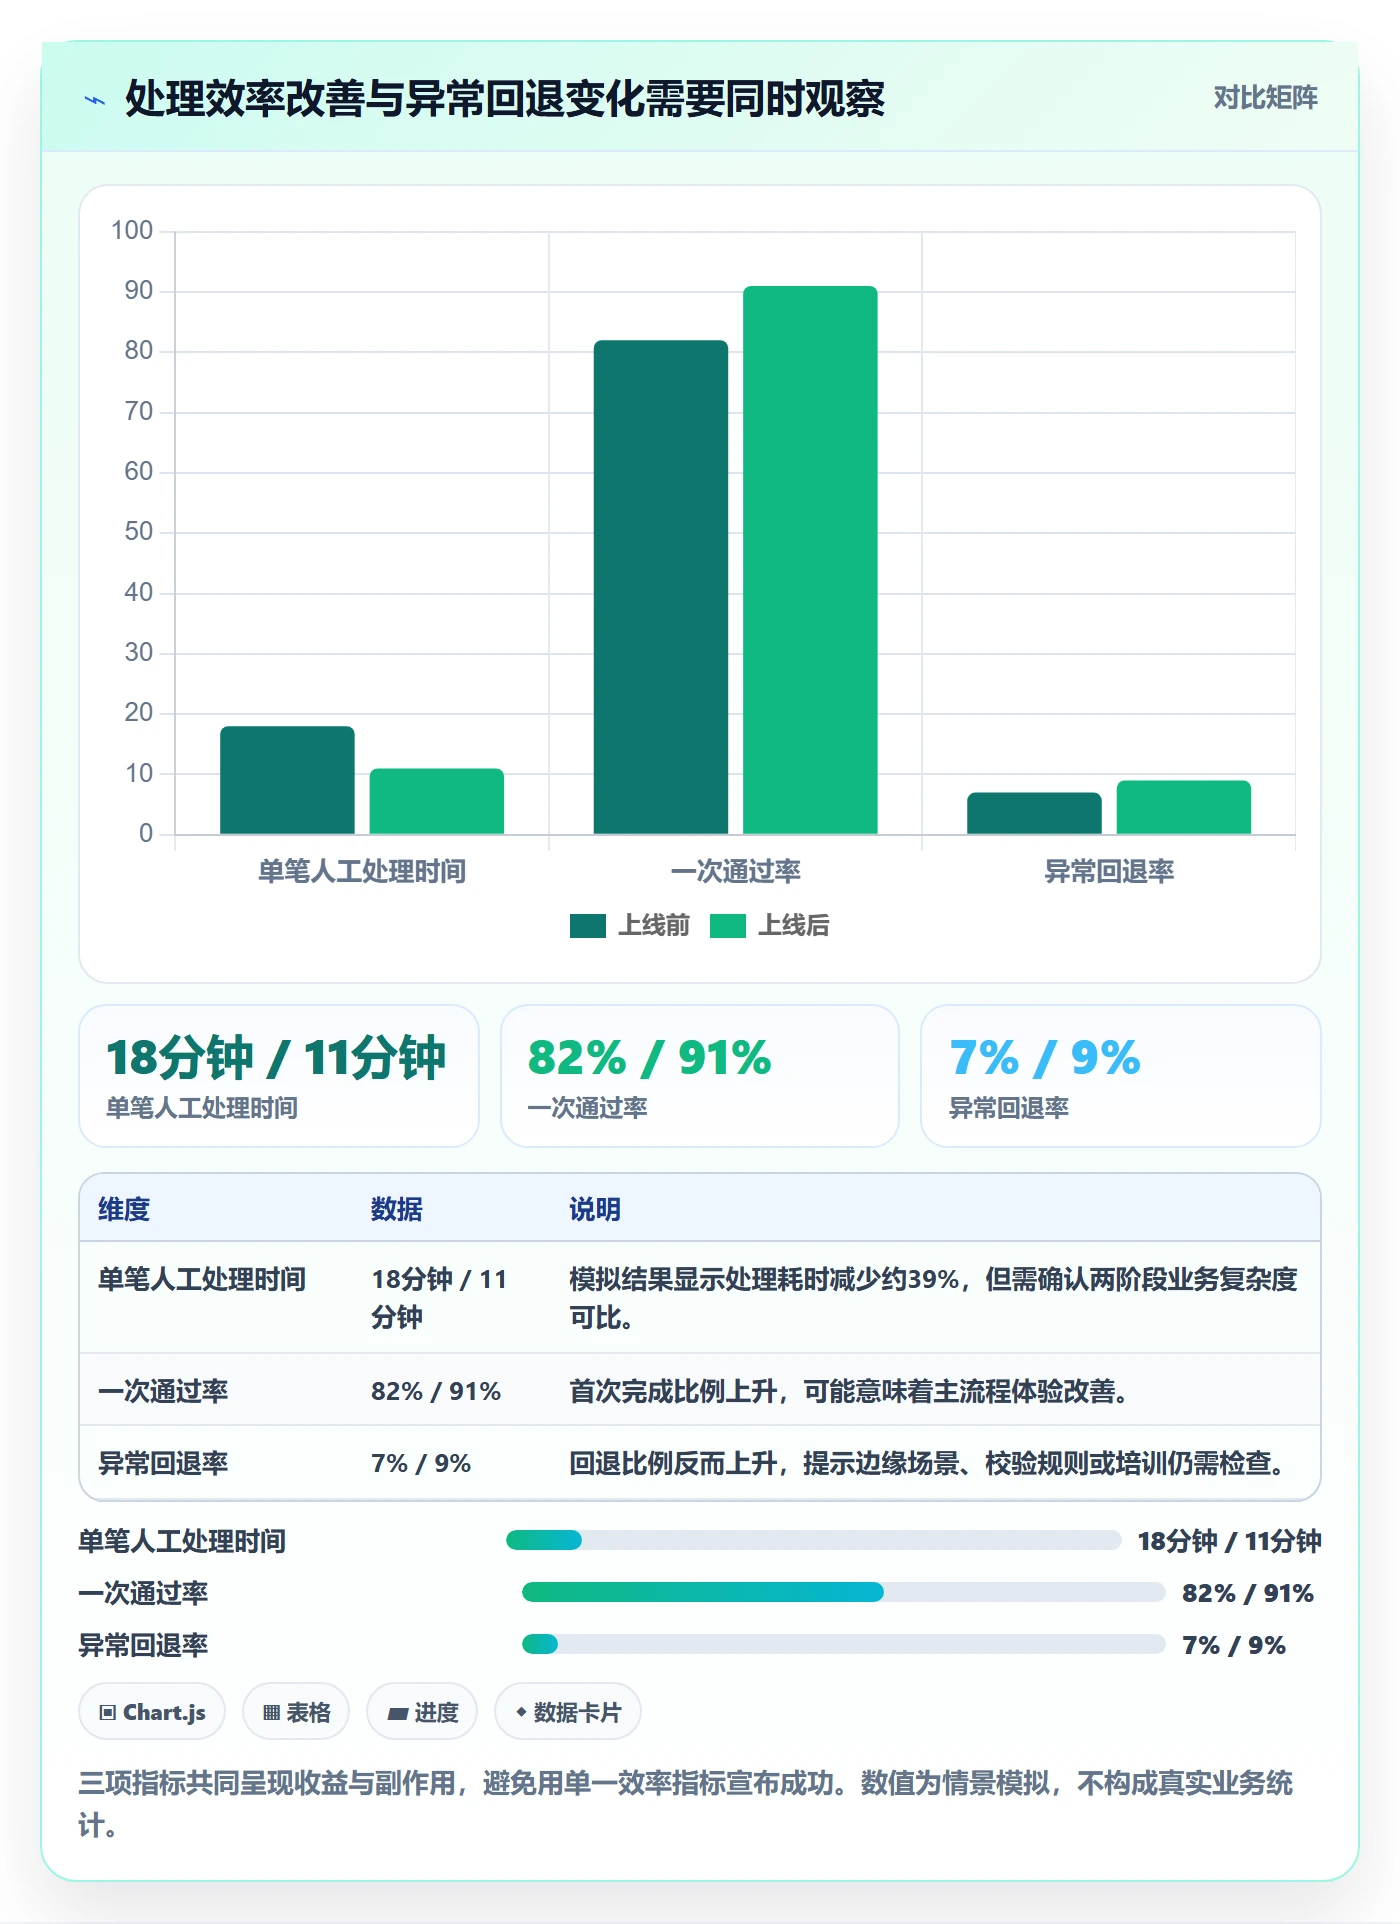1400x1924 pixels.
Task: Click the 上线前 legend text
Action: [654, 926]
